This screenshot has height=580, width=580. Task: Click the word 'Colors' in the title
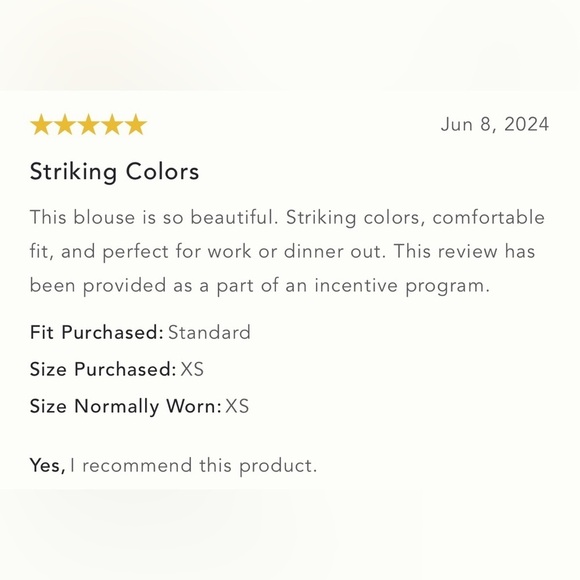[x=162, y=172]
